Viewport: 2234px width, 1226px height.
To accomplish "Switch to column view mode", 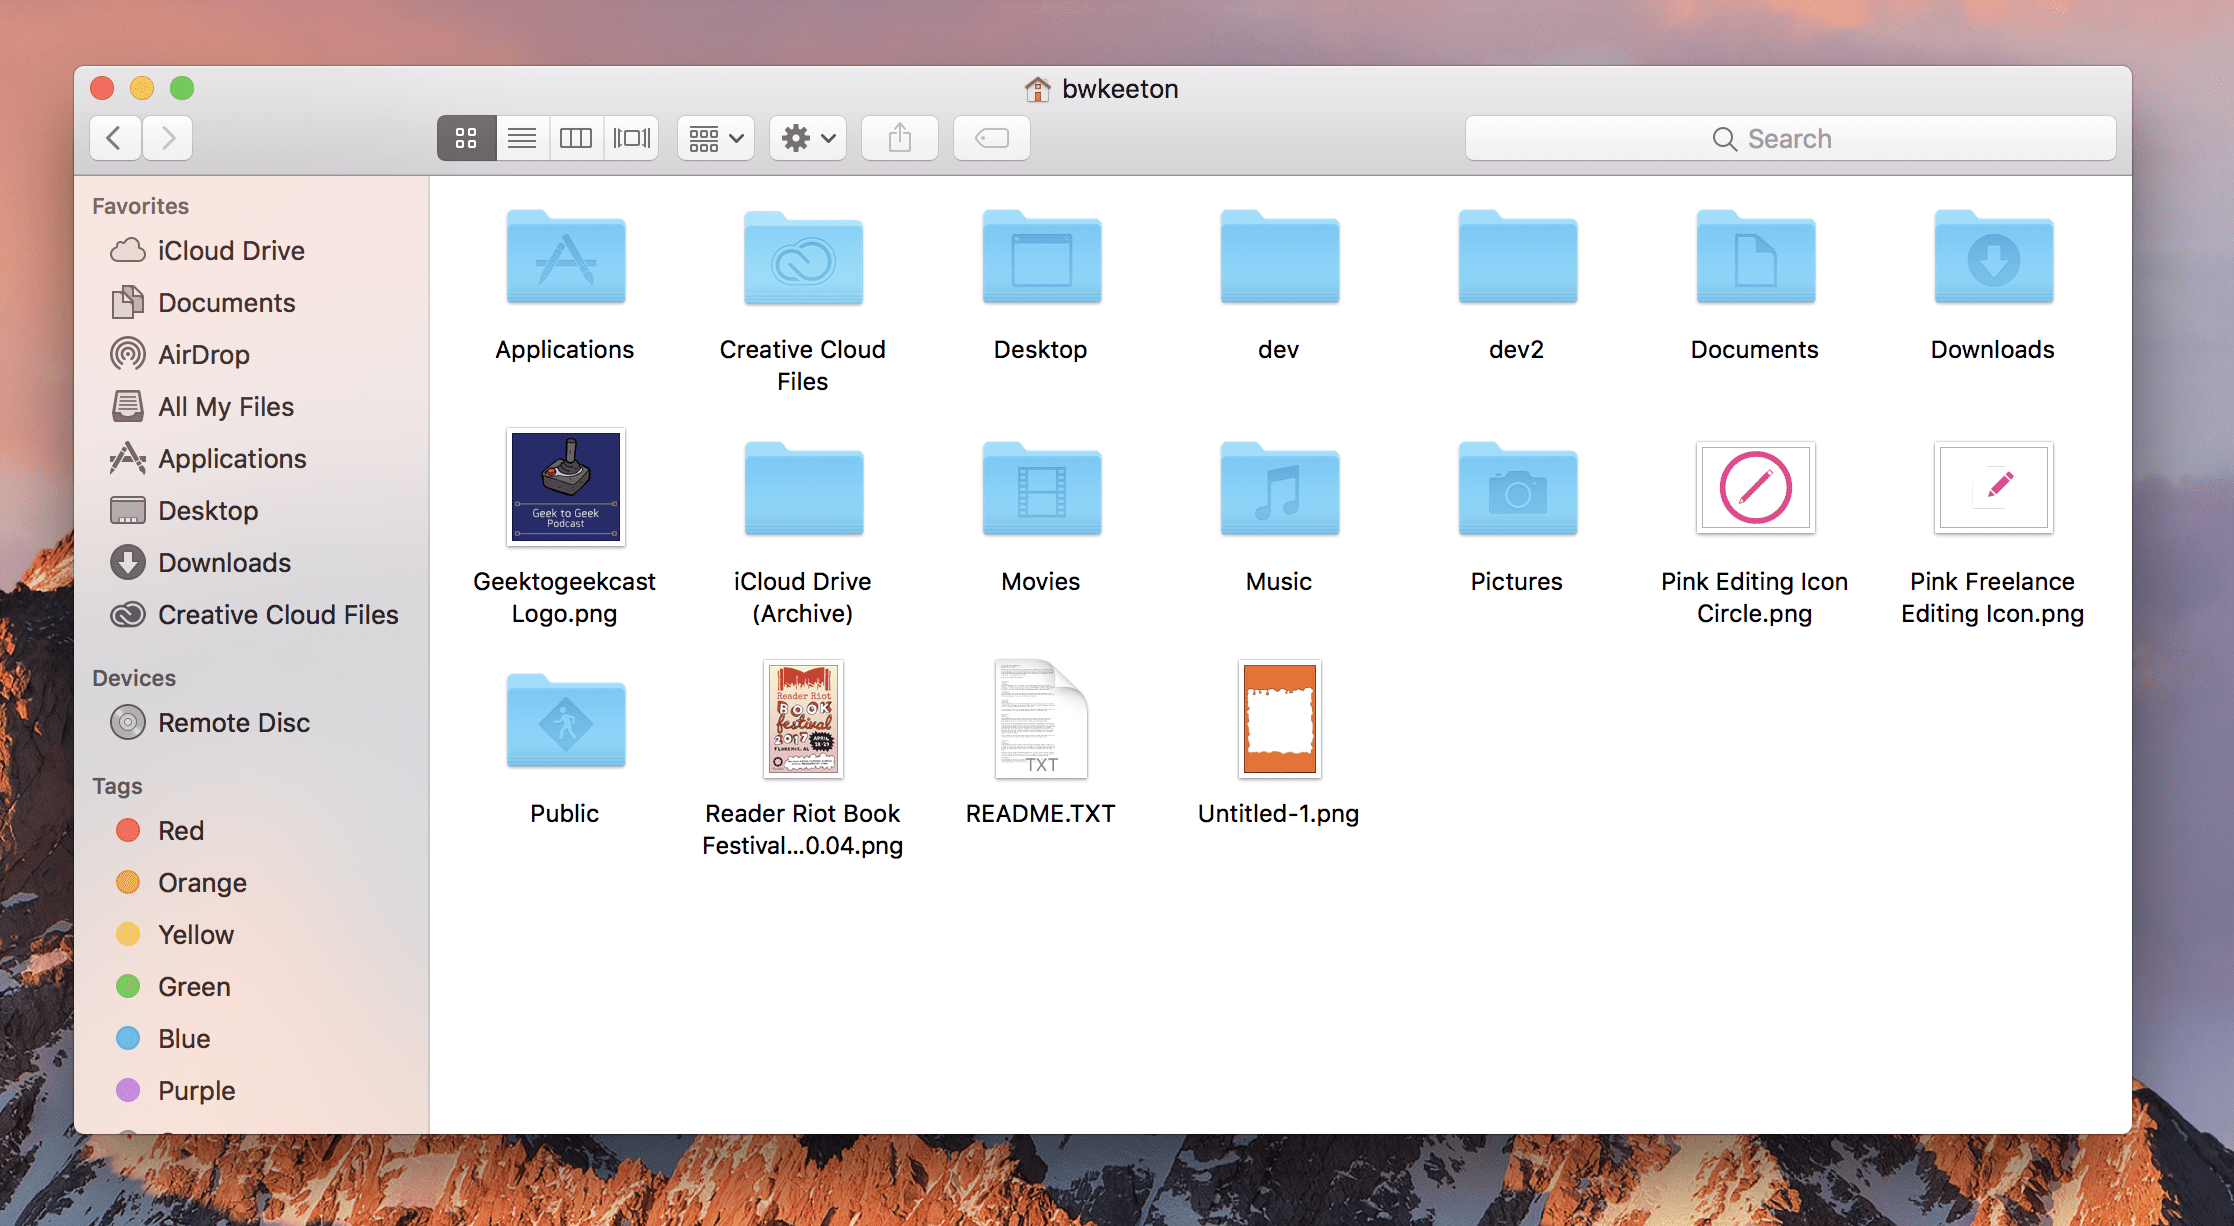I will [576, 138].
